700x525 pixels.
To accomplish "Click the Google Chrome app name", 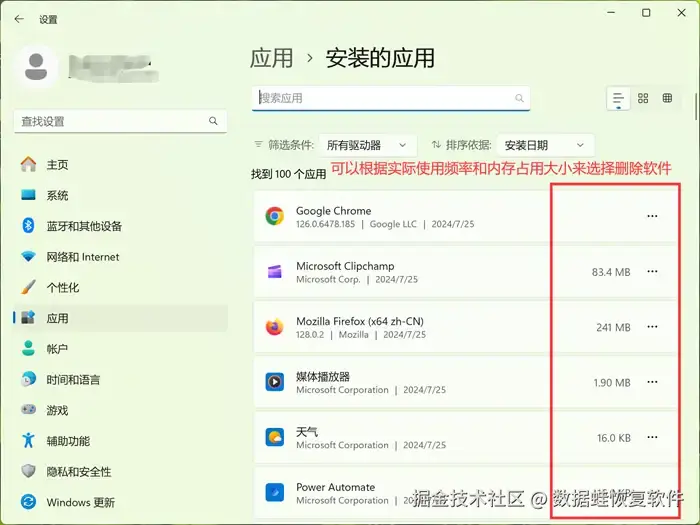I will pyautogui.click(x=333, y=211).
